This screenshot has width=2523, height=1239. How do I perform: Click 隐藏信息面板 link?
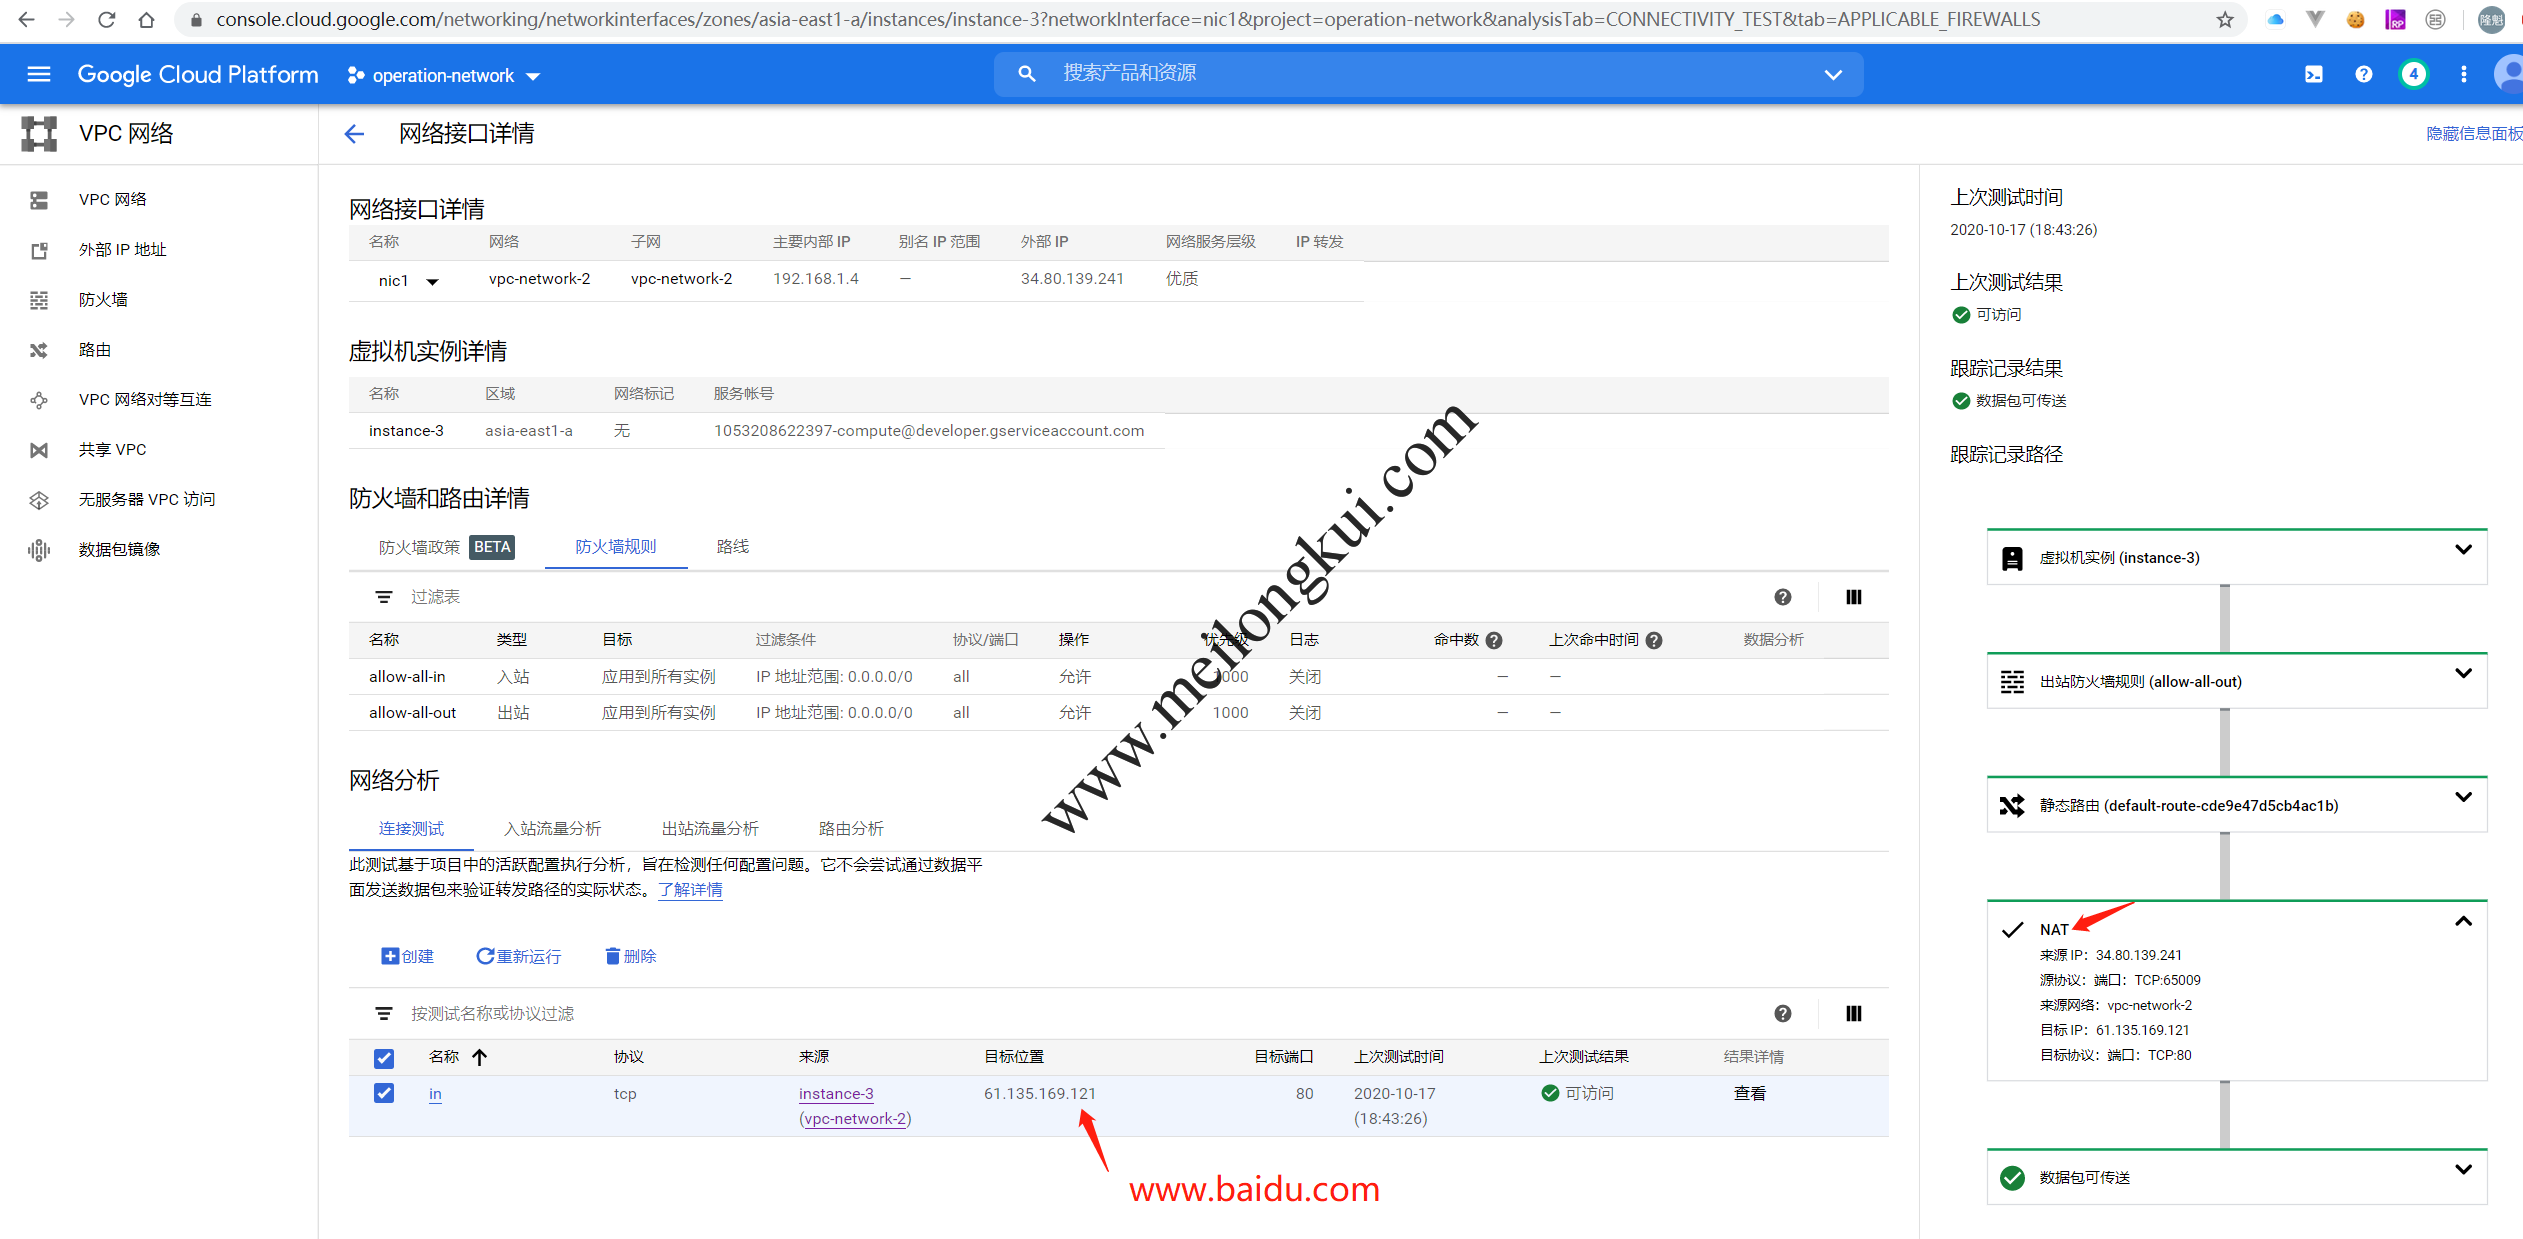click(x=2474, y=134)
